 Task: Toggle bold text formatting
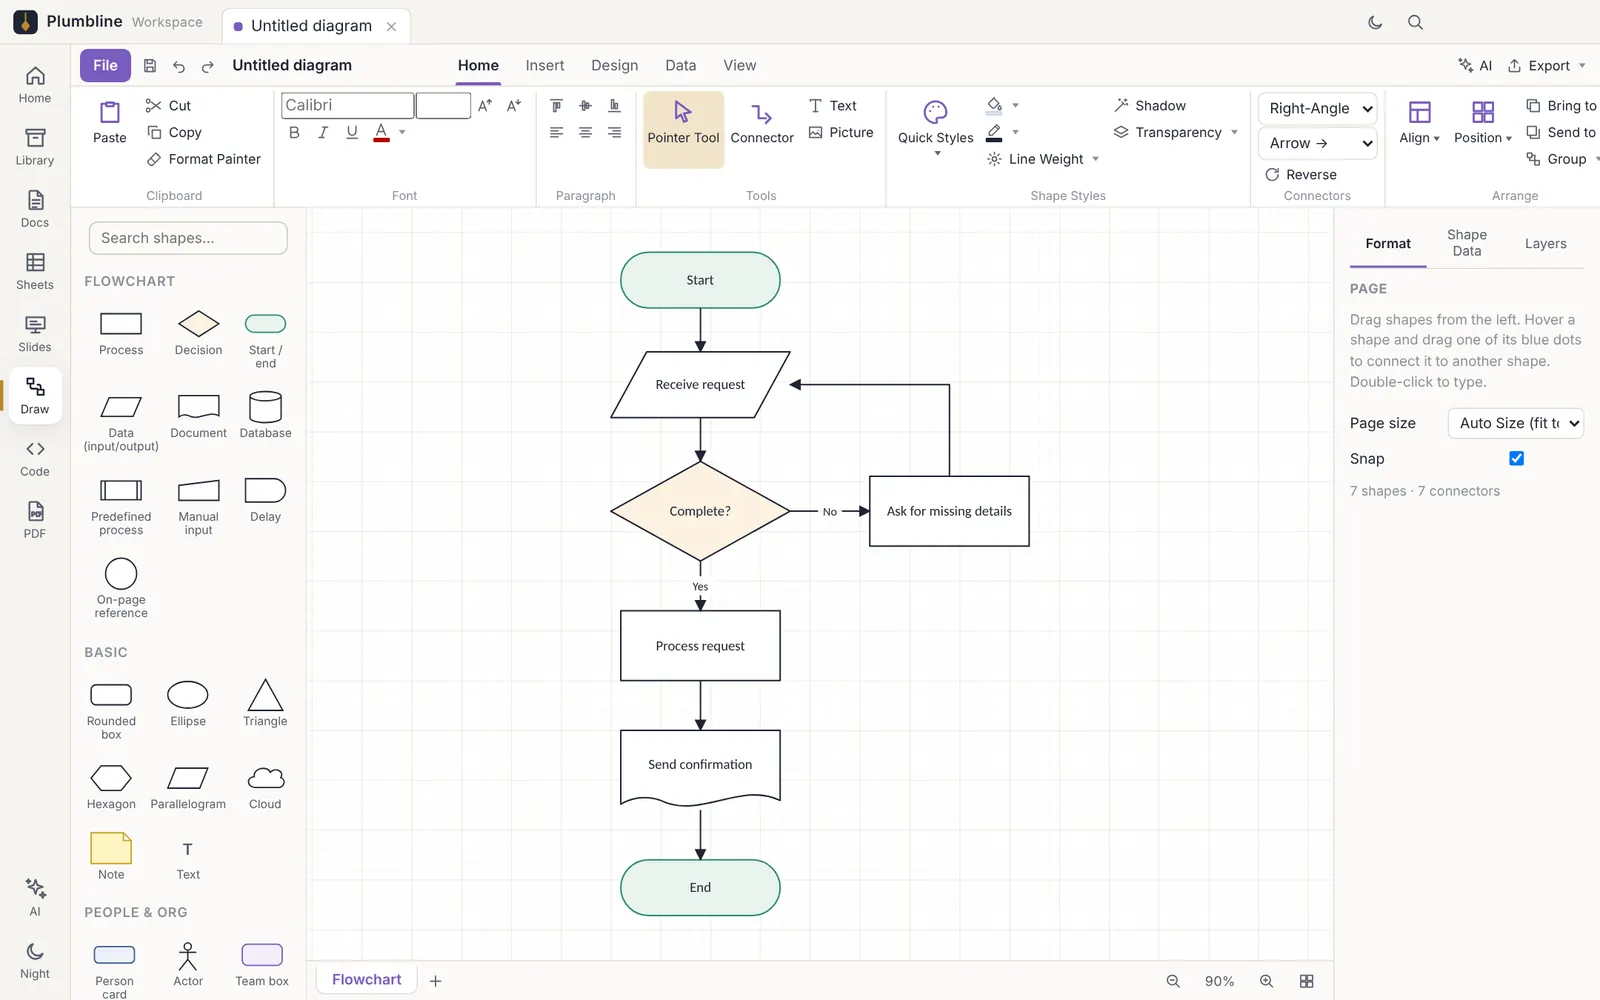click(x=294, y=132)
